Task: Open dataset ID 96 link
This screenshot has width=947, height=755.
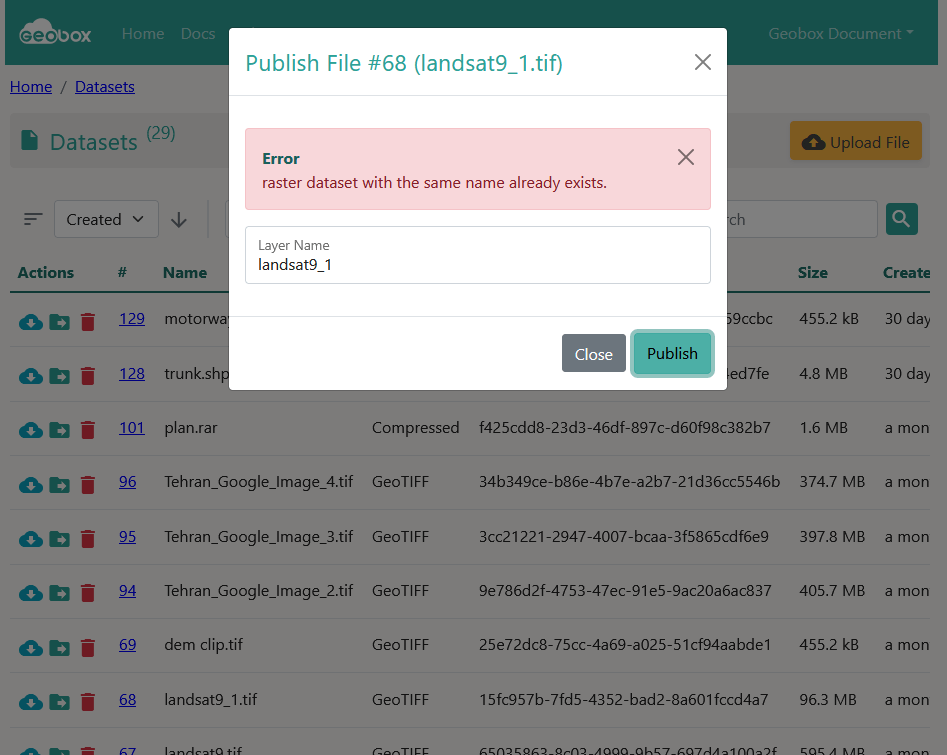Action: point(127,482)
